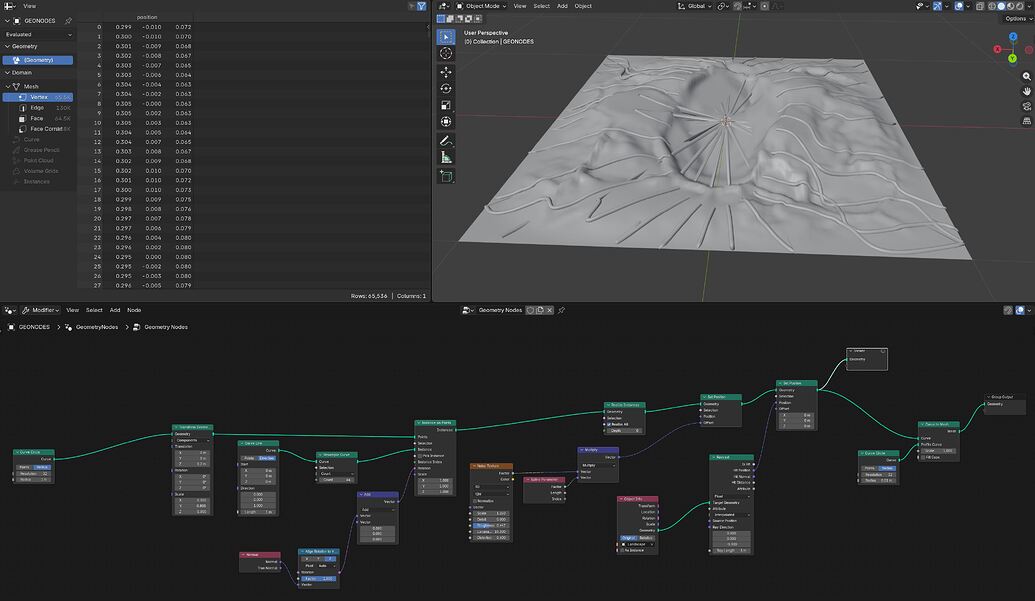Select the Annotate tool in viewport toolbar
The image size is (1035, 601).
(x=446, y=141)
